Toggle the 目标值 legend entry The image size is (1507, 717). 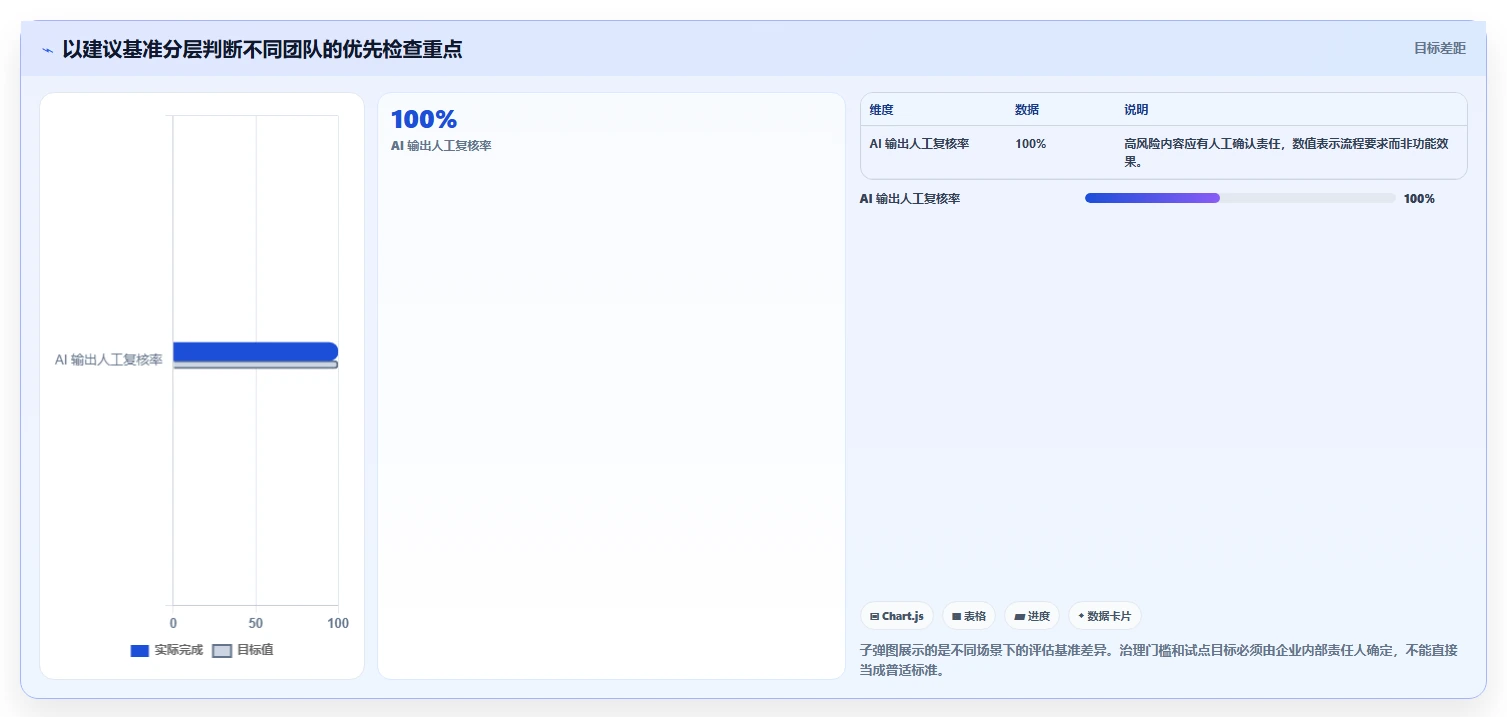[243, 650]
